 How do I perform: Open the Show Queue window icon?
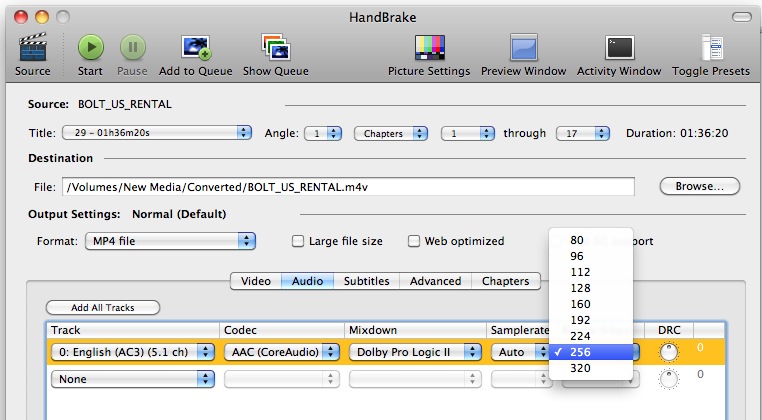[x=276, y=47]
